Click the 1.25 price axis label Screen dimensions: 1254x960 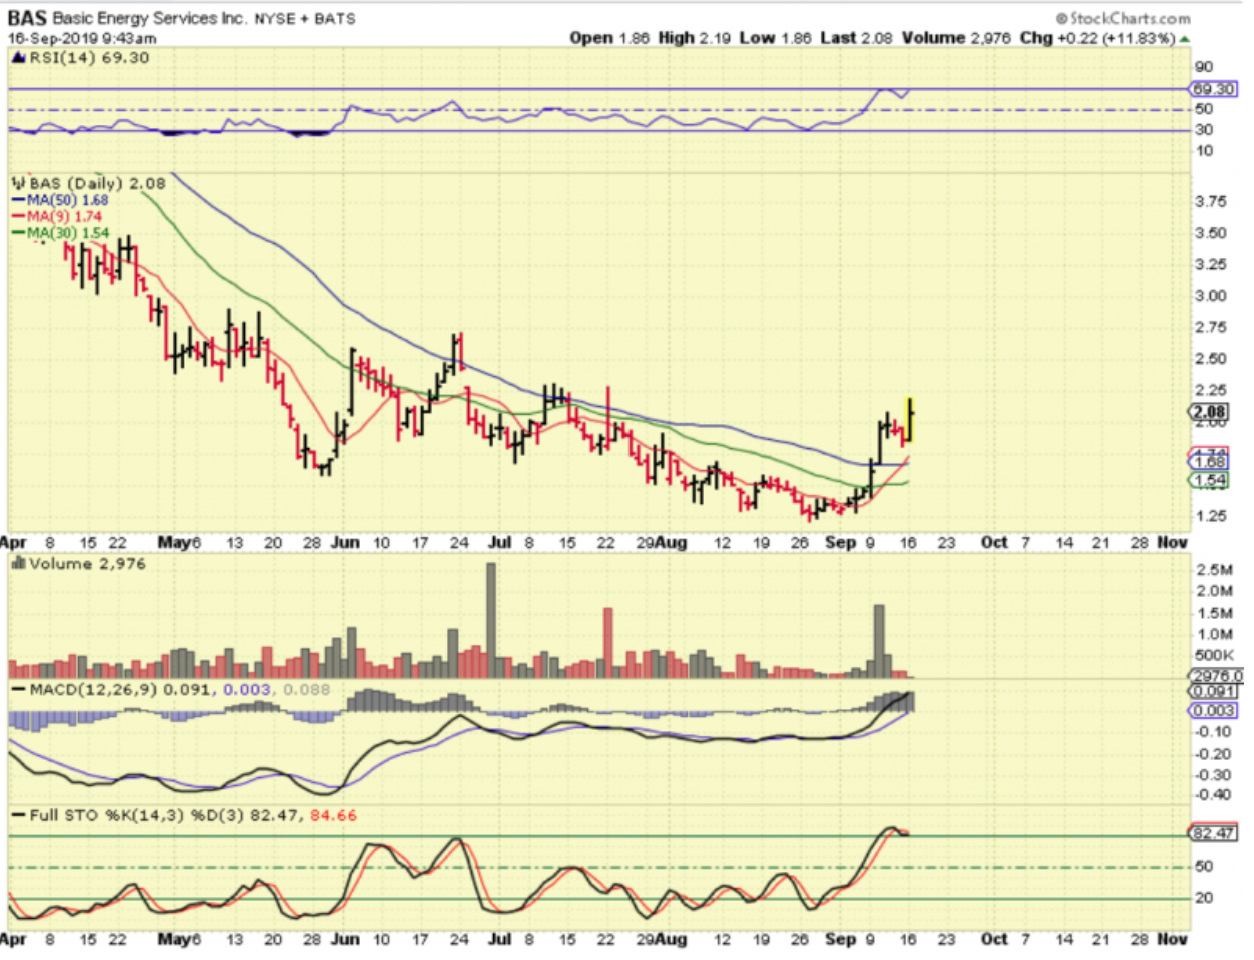coord(1210,517)
